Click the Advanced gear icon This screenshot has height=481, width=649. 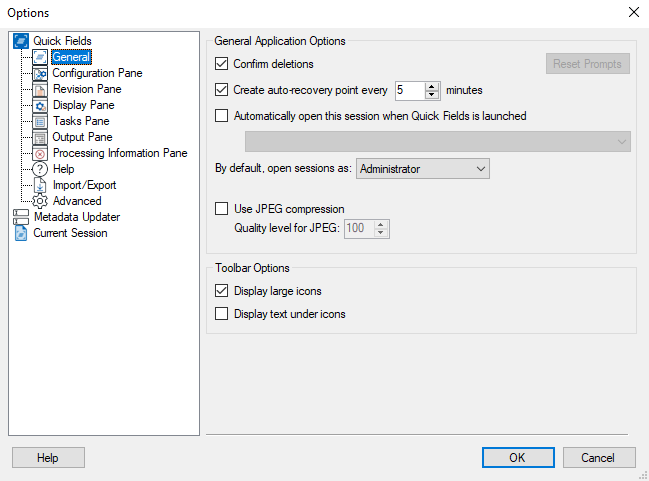(40, 201)
